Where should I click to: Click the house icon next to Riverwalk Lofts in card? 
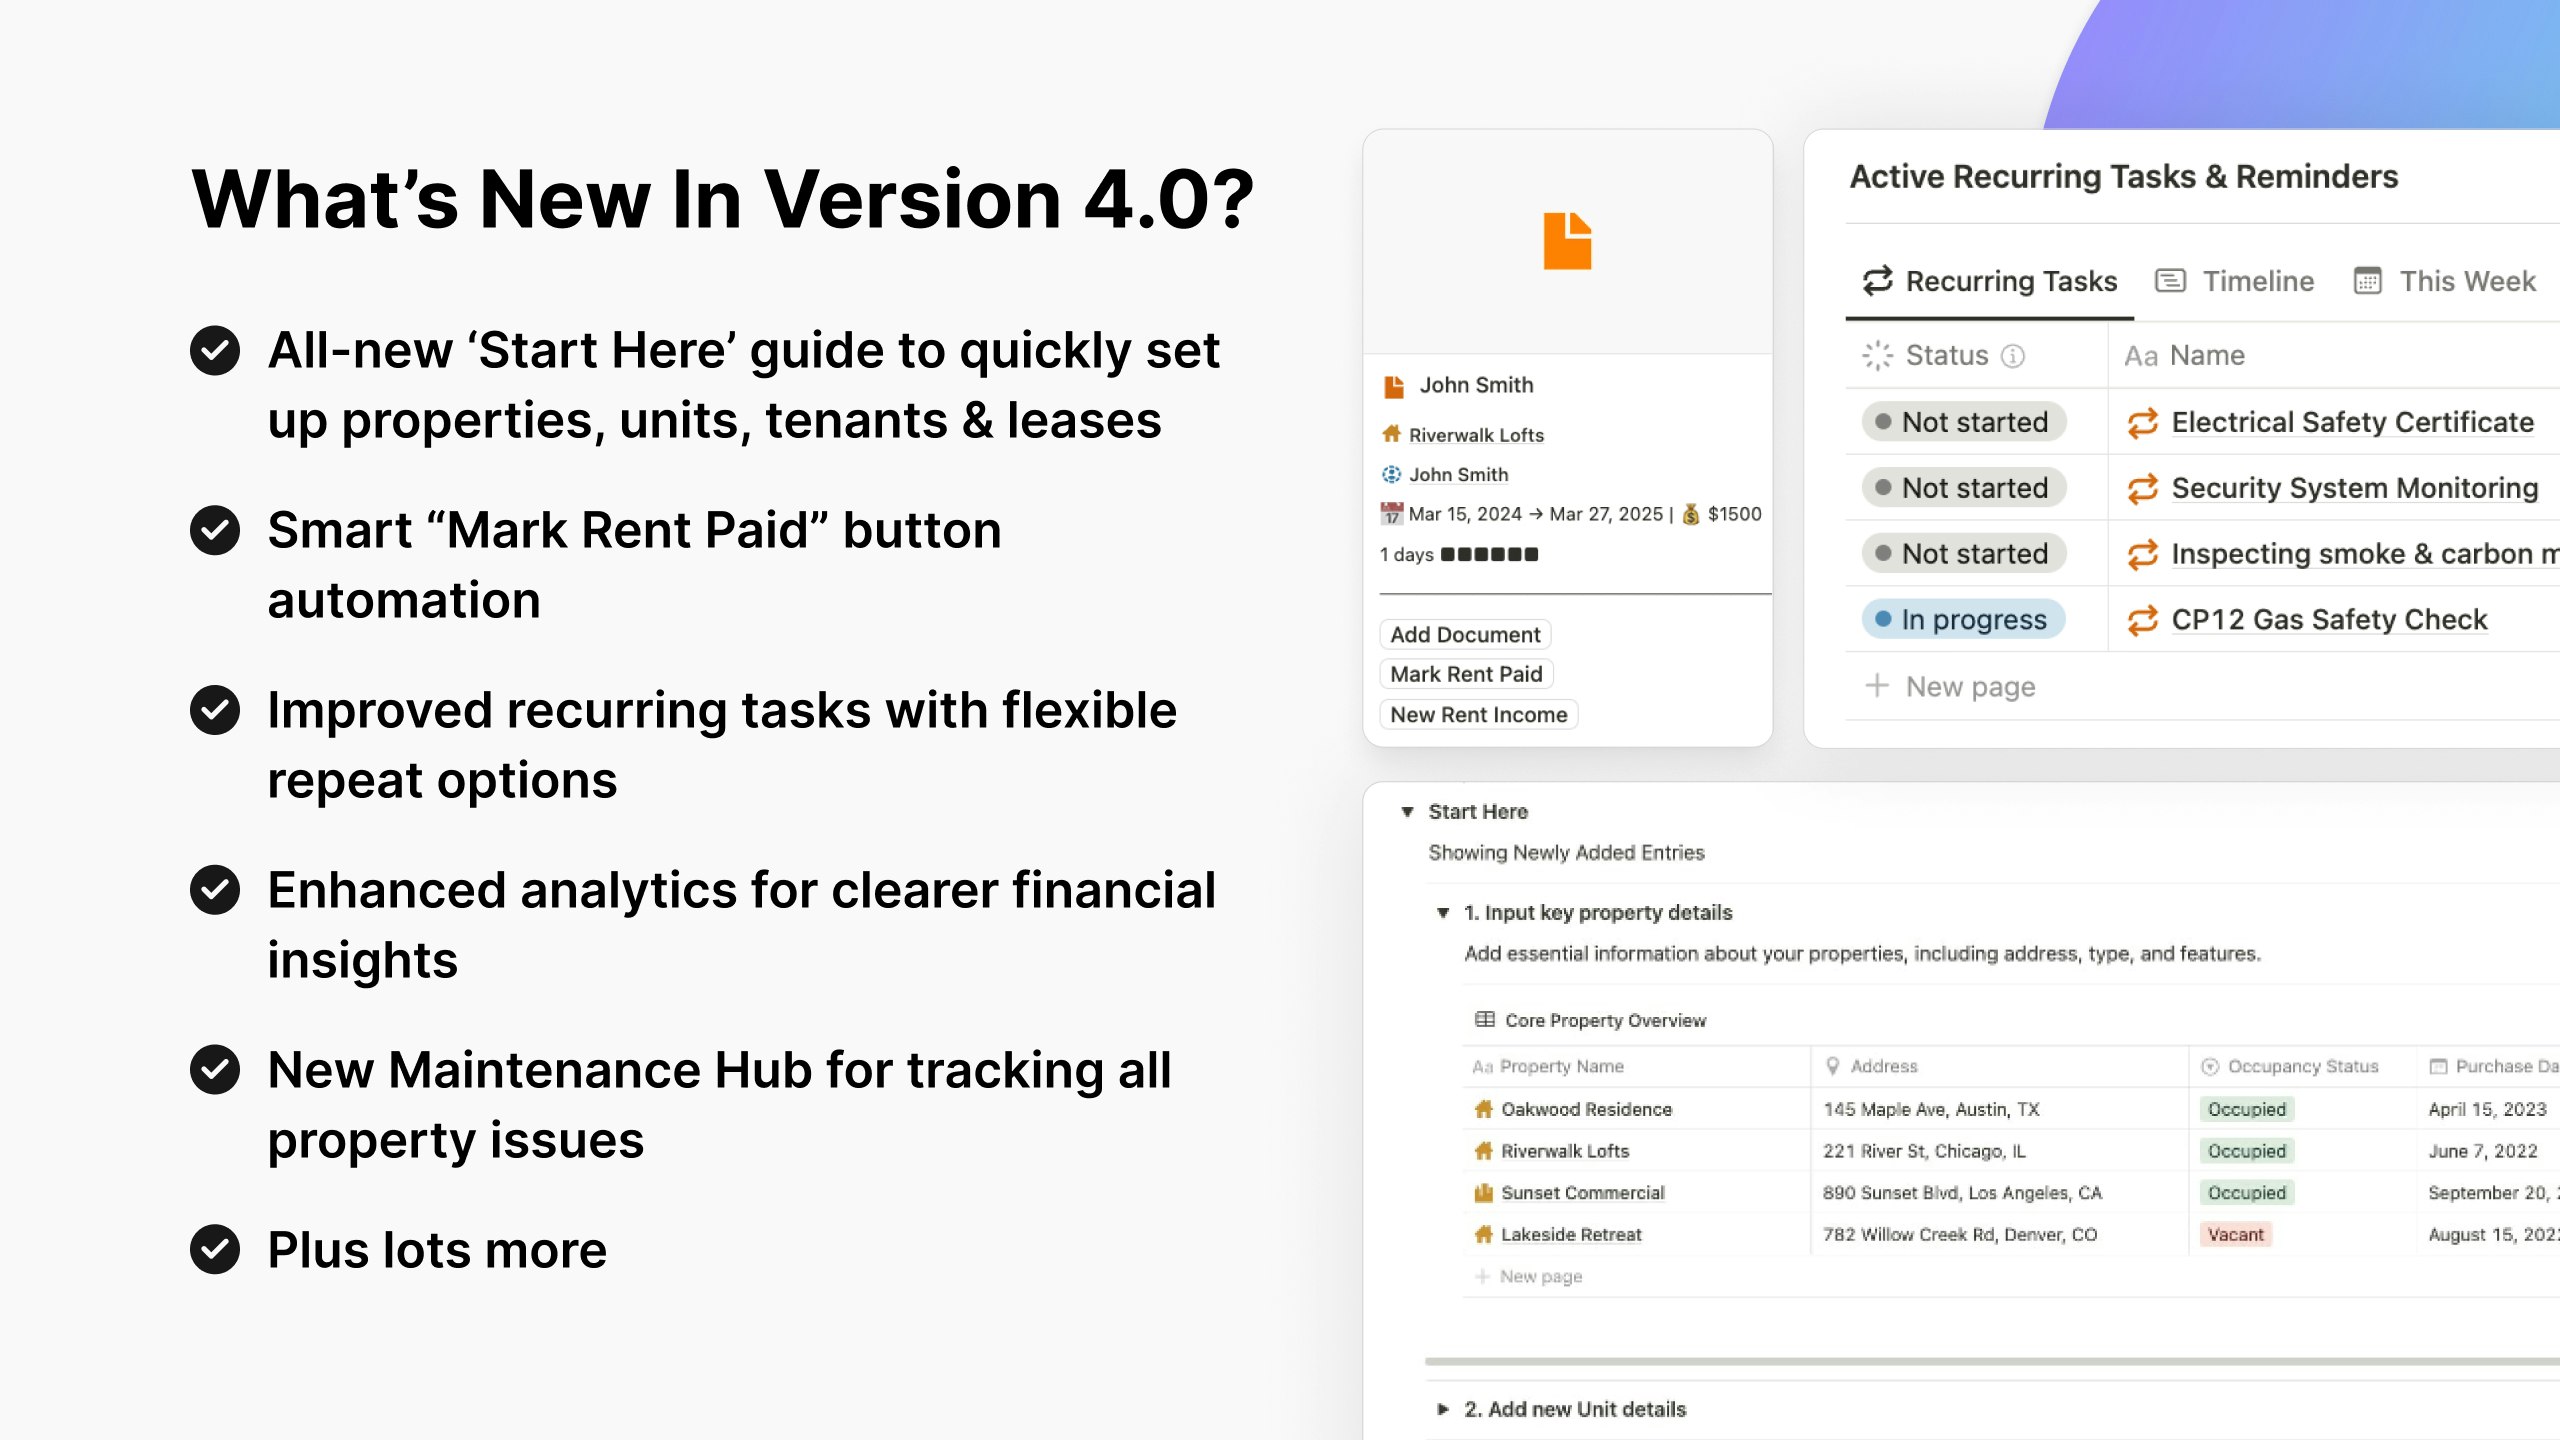coord(1391,434)
